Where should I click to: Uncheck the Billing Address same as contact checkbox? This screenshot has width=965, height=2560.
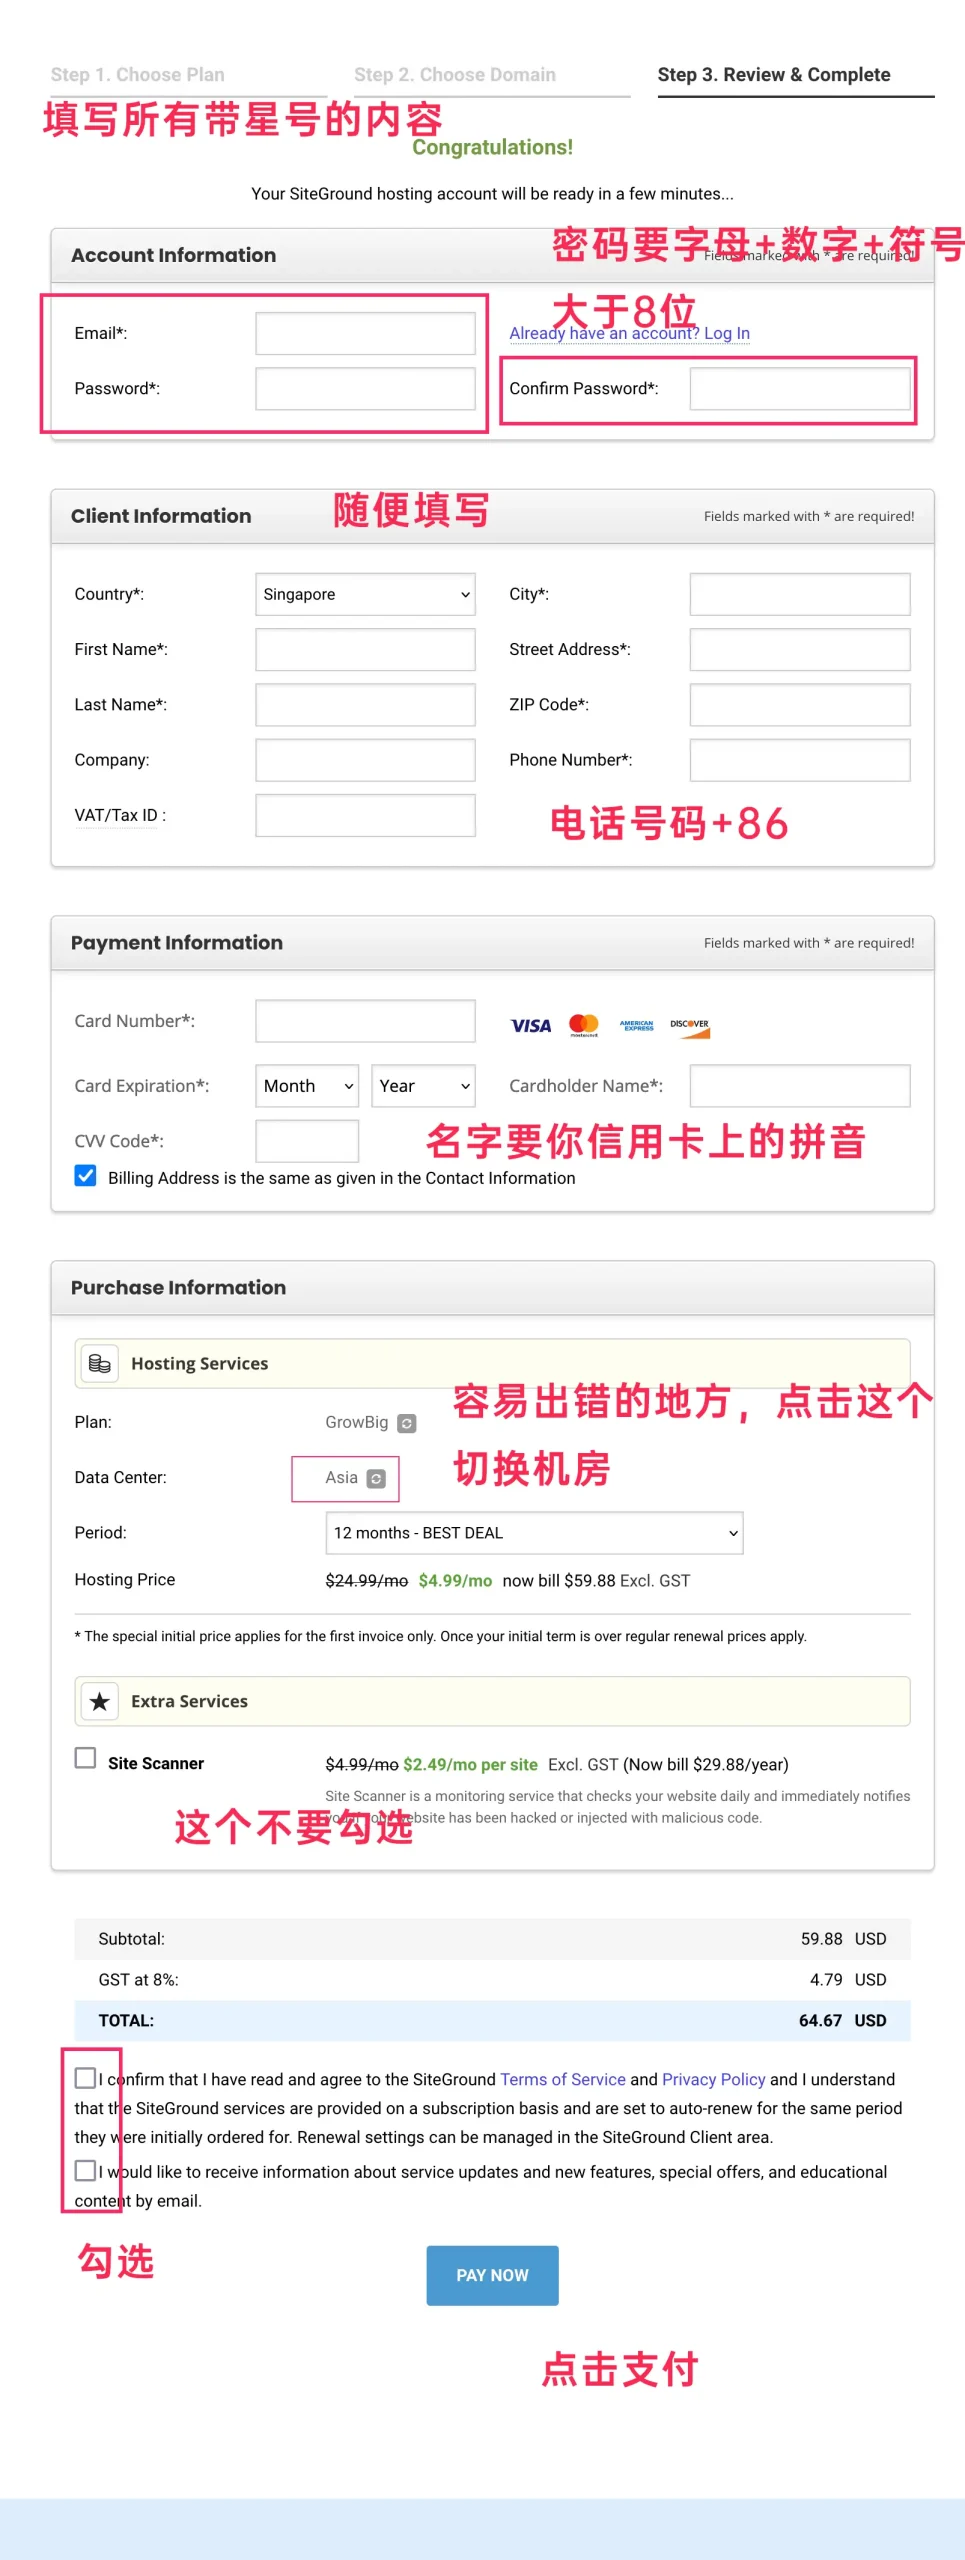(x=86, y=1176)
